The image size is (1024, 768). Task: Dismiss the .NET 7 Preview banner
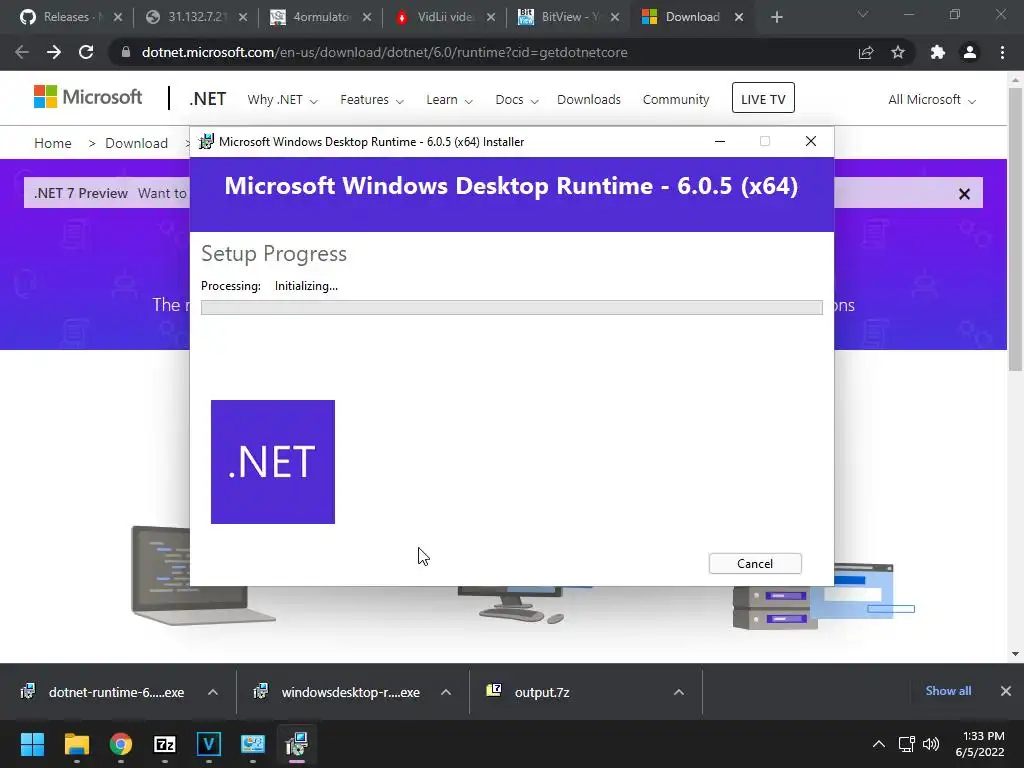[964, 194]
